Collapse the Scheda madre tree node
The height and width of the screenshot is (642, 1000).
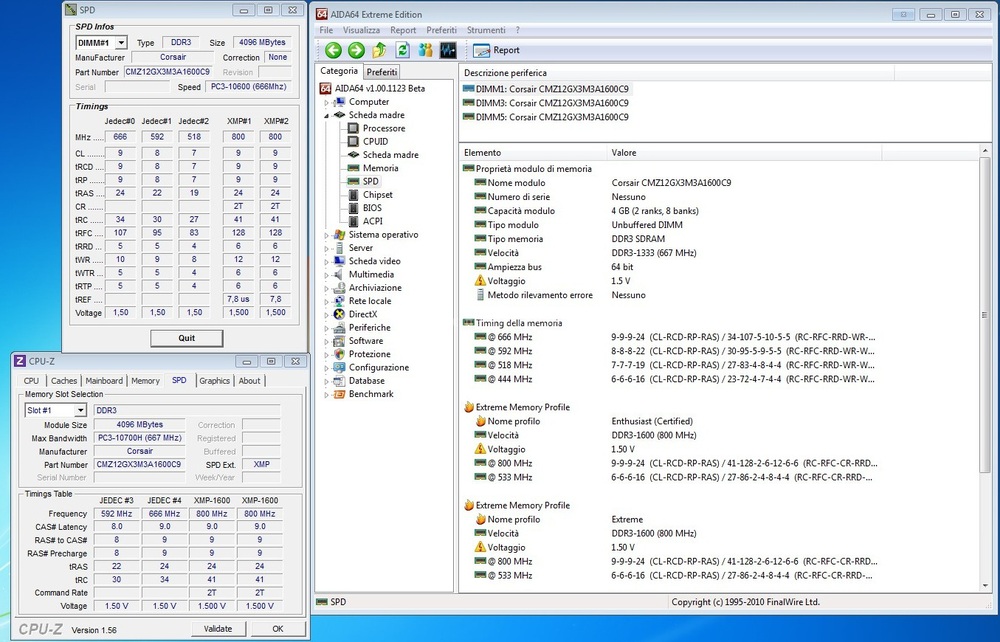click(327, 116)
